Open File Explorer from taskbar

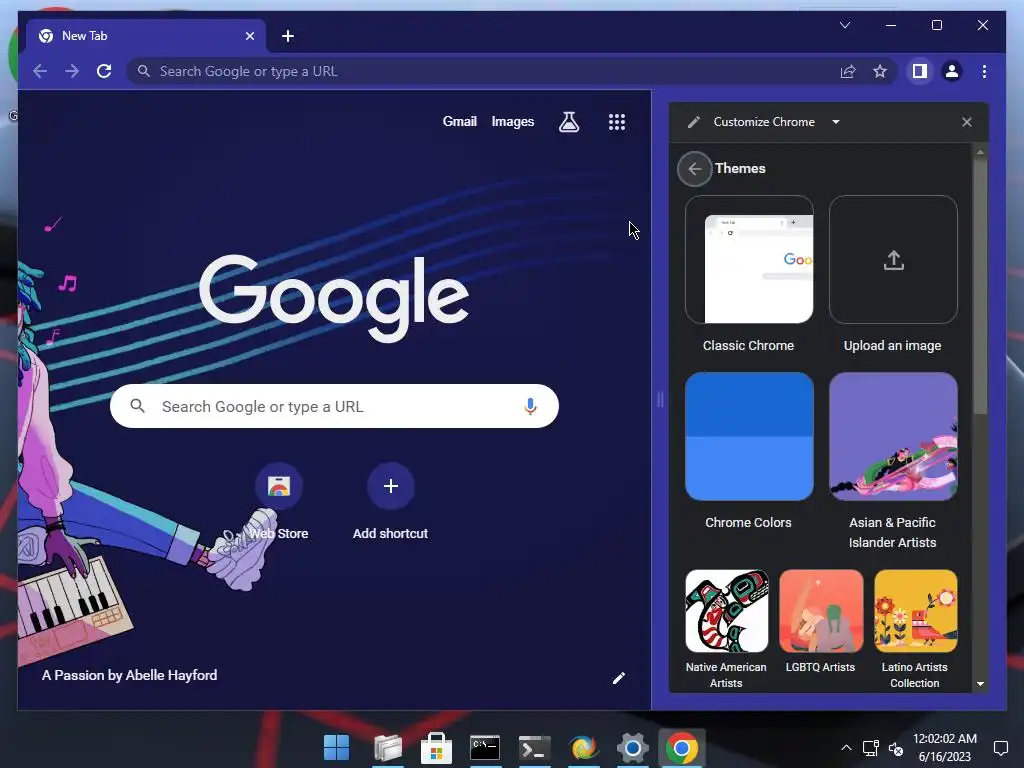388,748
